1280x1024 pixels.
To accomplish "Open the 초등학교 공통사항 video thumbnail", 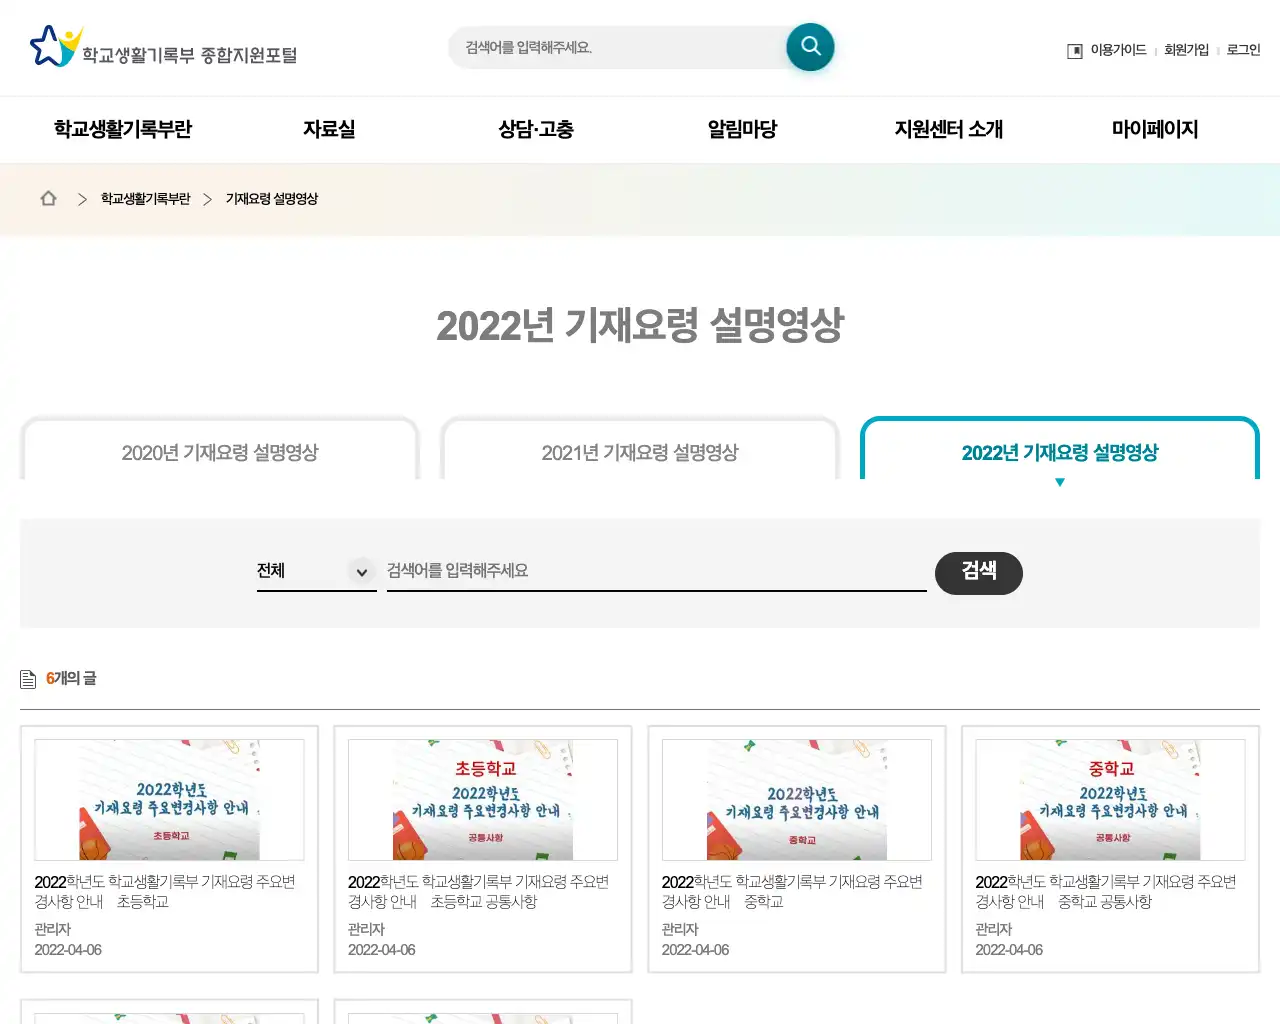I will [483, 800].
